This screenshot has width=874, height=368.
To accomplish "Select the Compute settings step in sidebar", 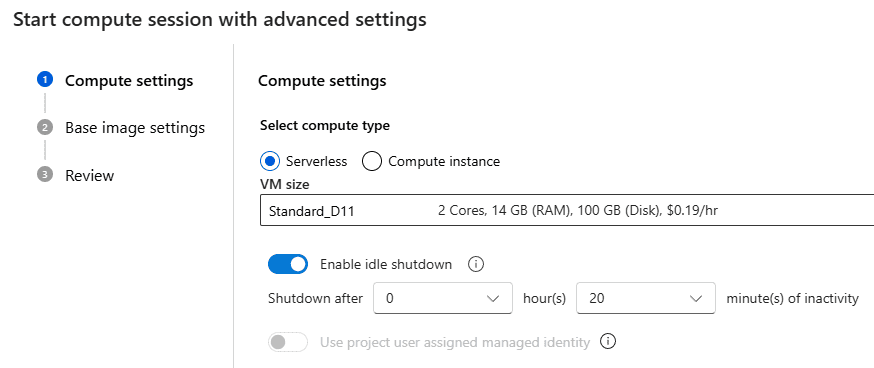I will 129,80.
